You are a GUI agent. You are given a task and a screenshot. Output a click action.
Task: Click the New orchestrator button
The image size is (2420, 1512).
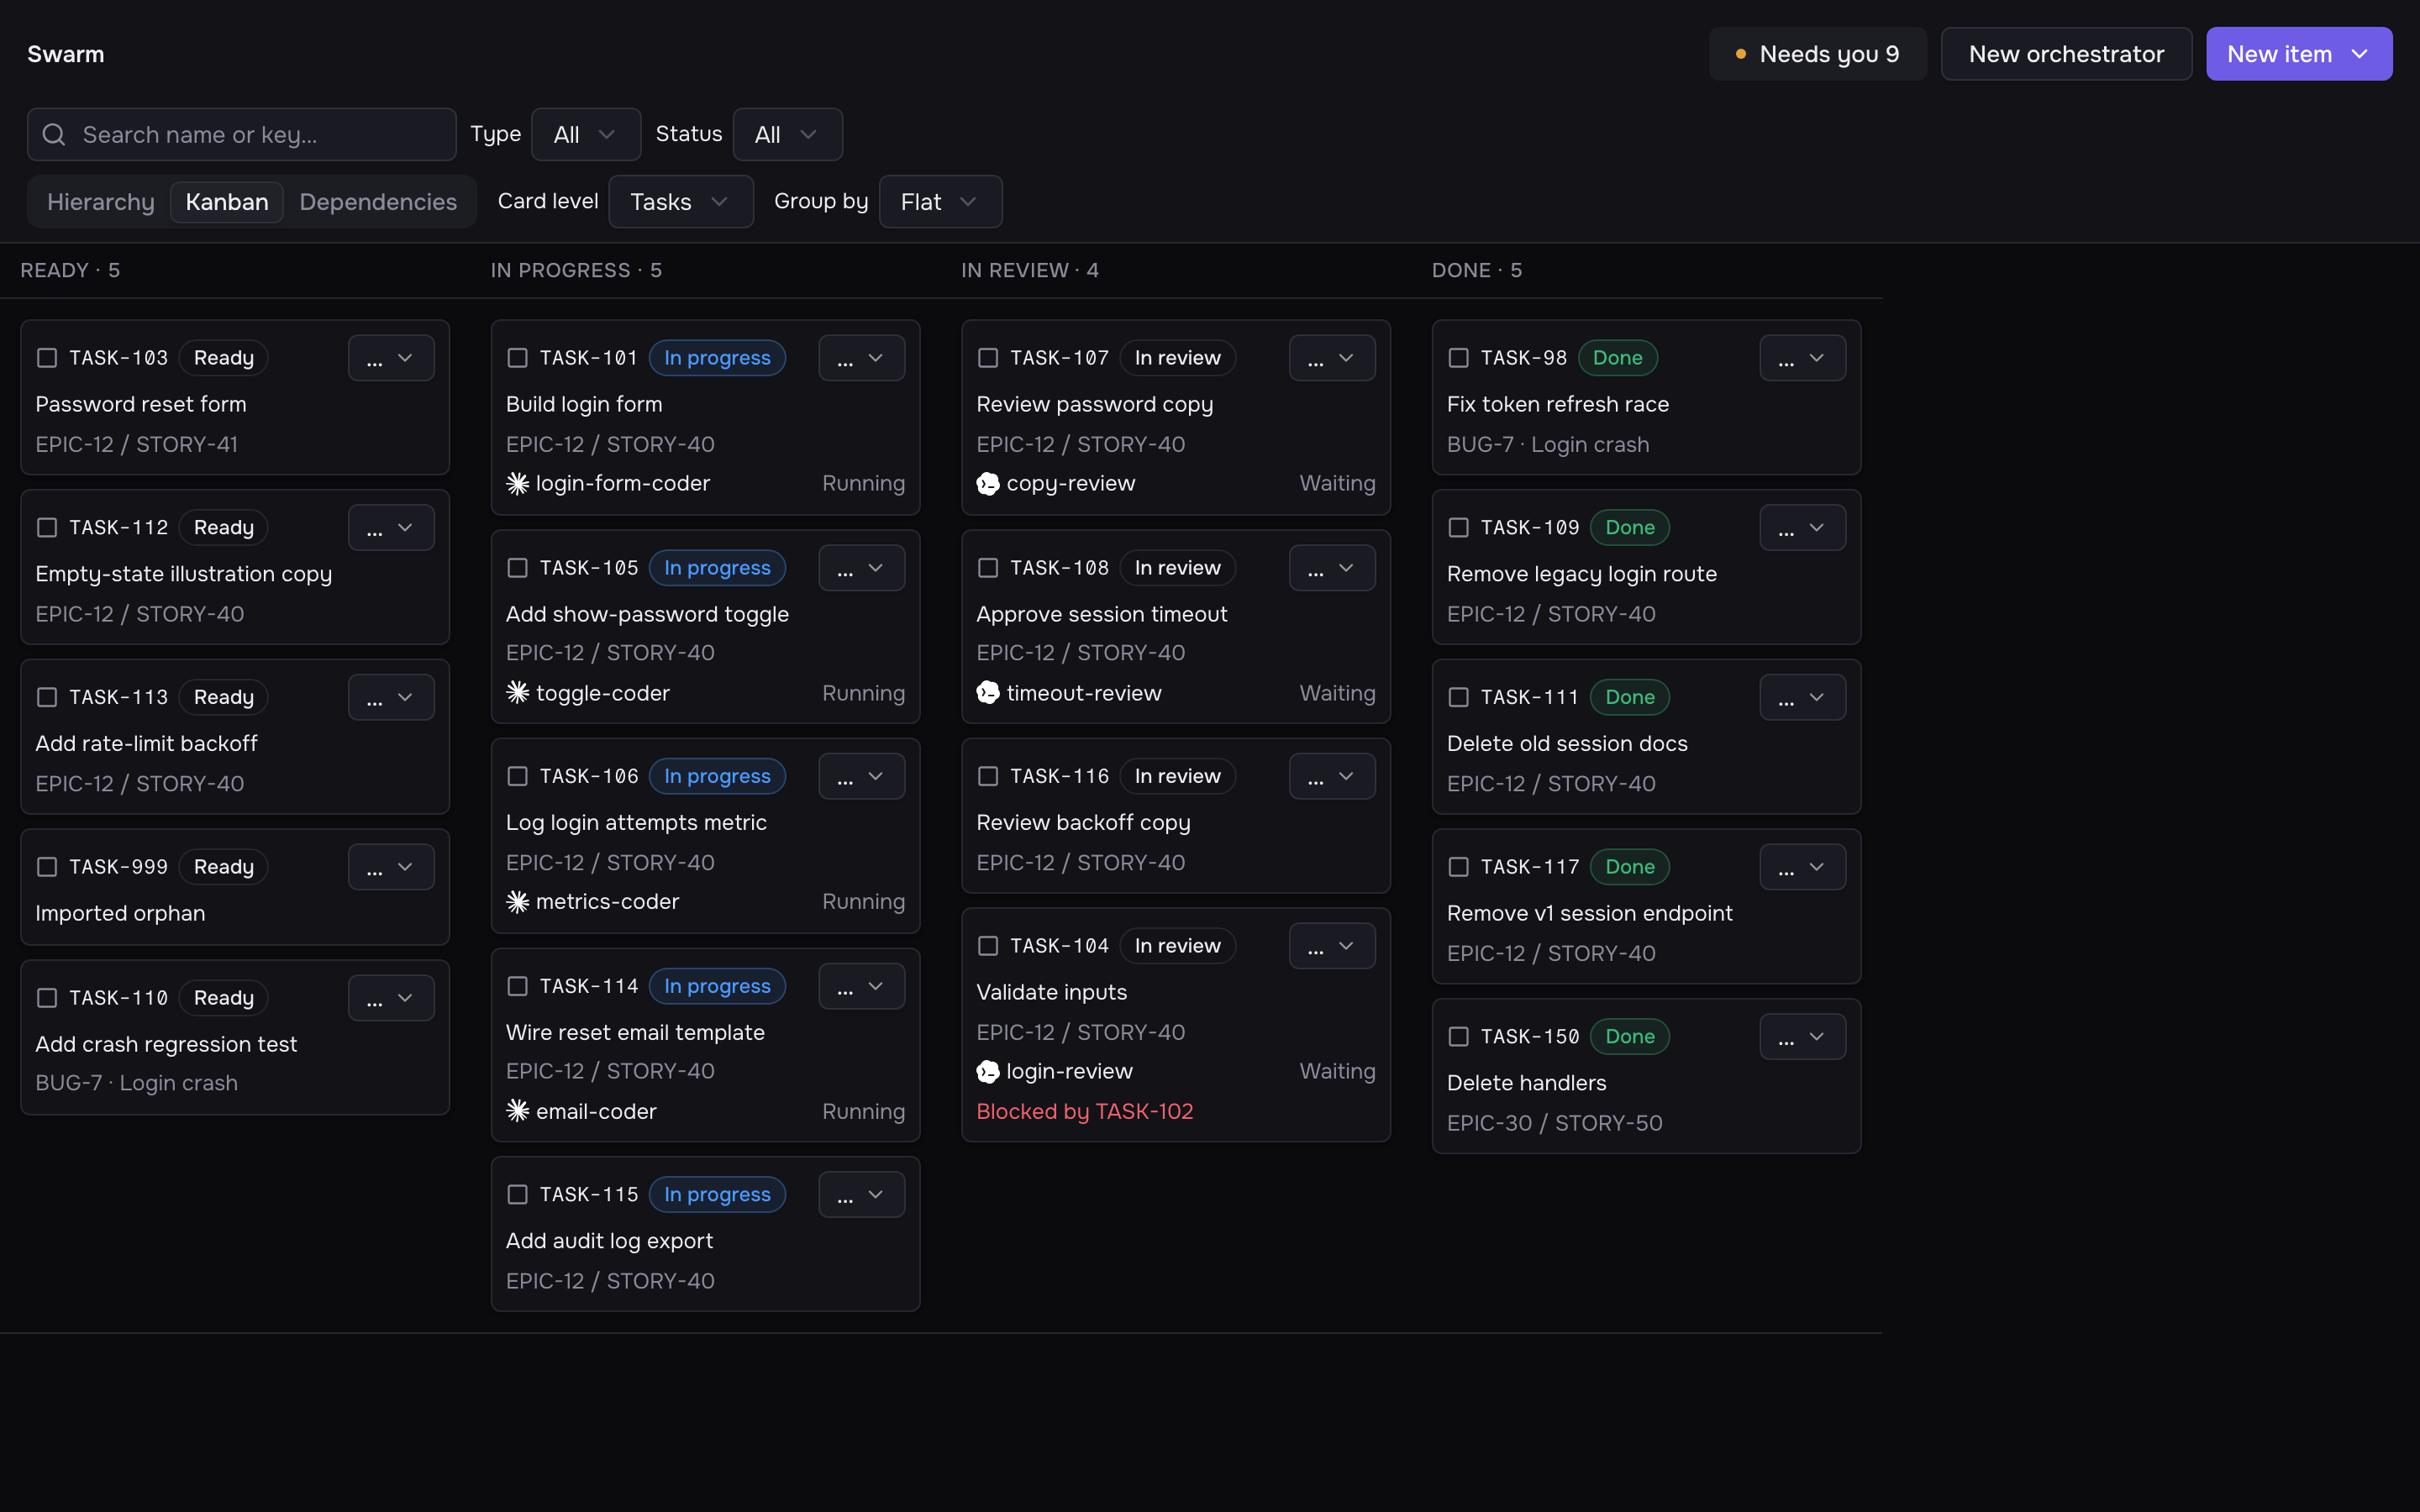pyautogui.click(x=2066, y=54)
